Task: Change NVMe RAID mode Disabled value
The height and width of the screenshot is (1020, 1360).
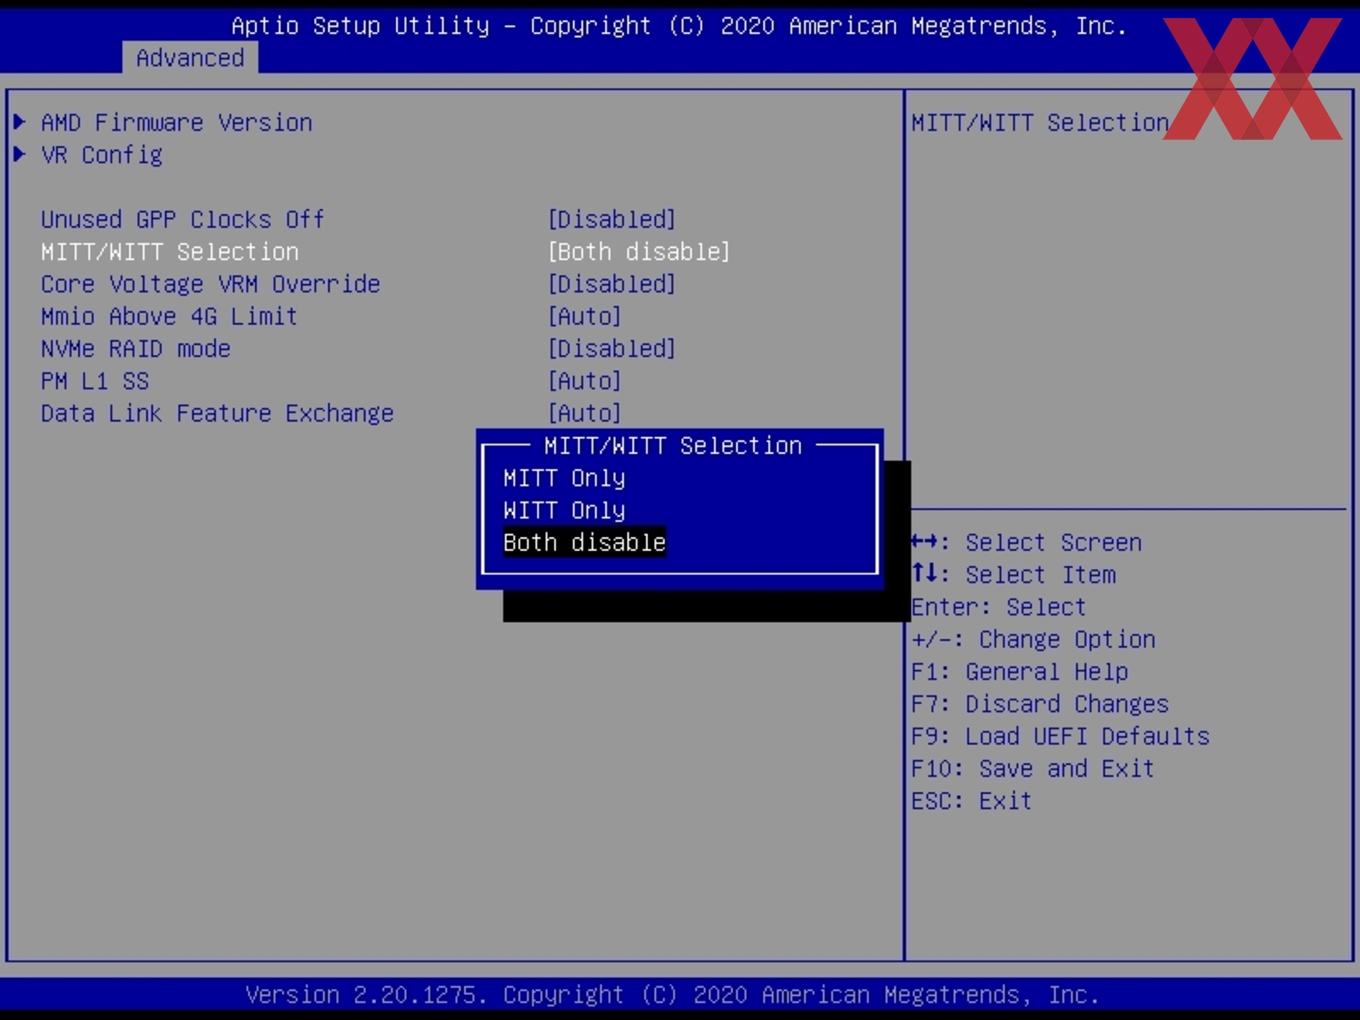Action: pos(612,348)
